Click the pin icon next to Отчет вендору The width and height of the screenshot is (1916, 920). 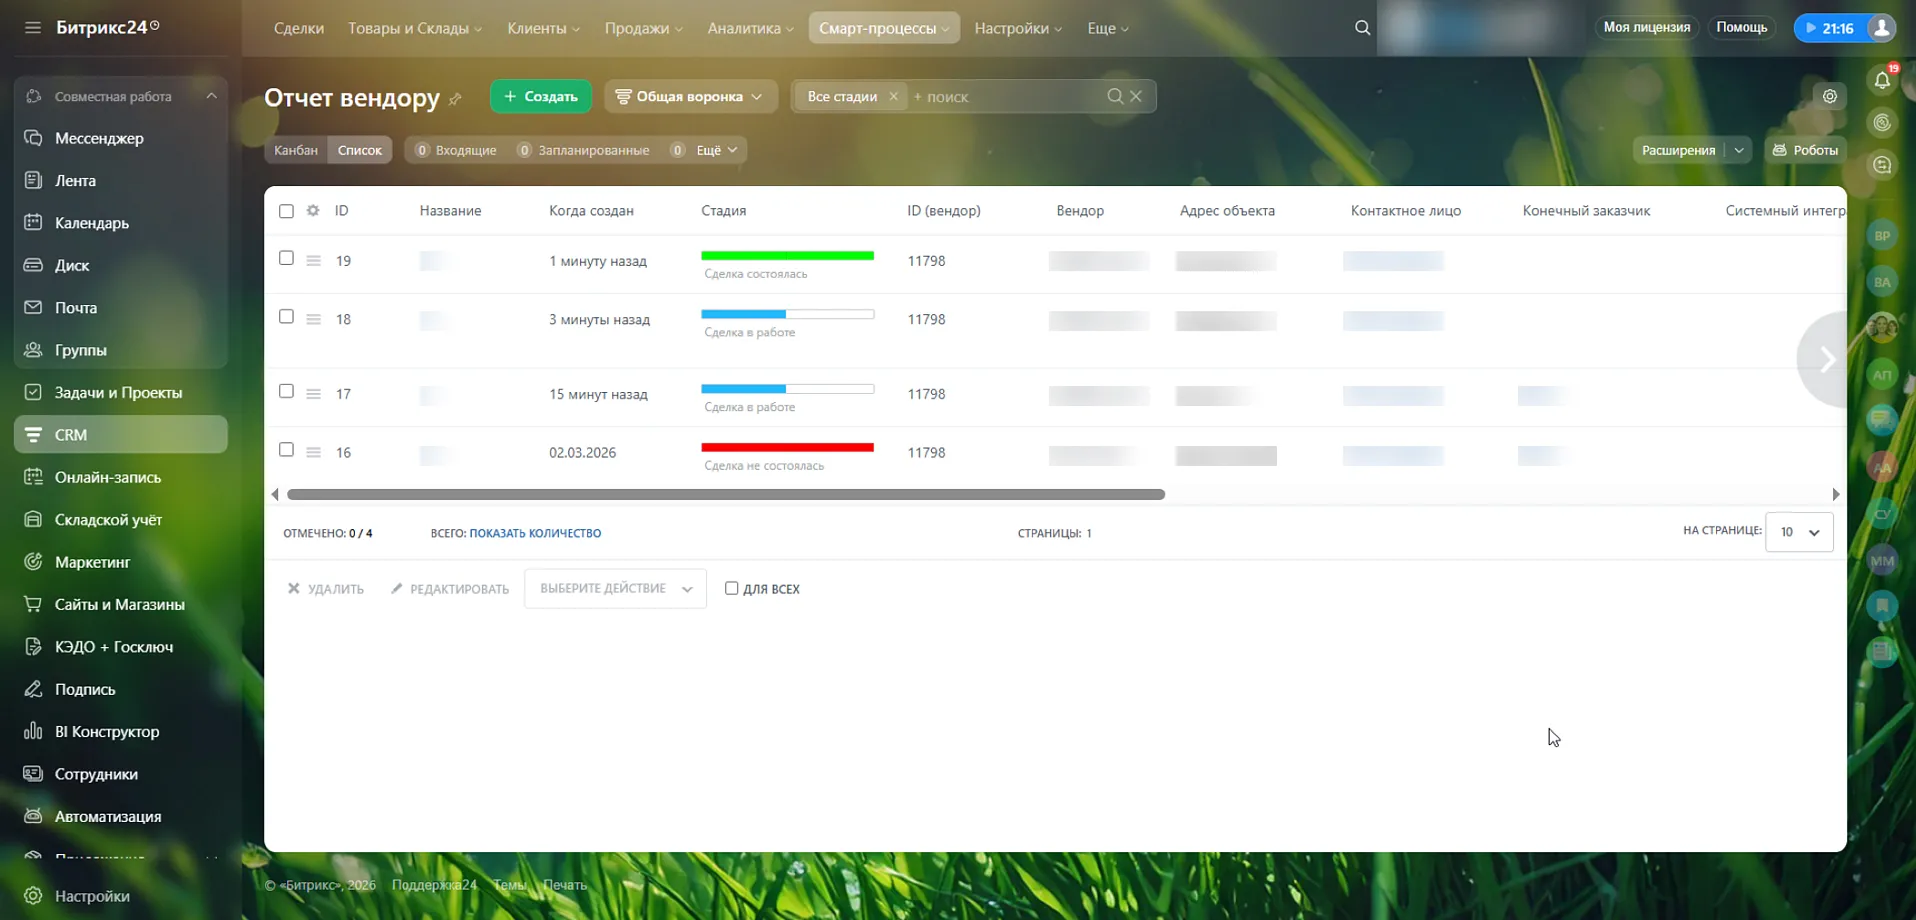click(456, 99)
